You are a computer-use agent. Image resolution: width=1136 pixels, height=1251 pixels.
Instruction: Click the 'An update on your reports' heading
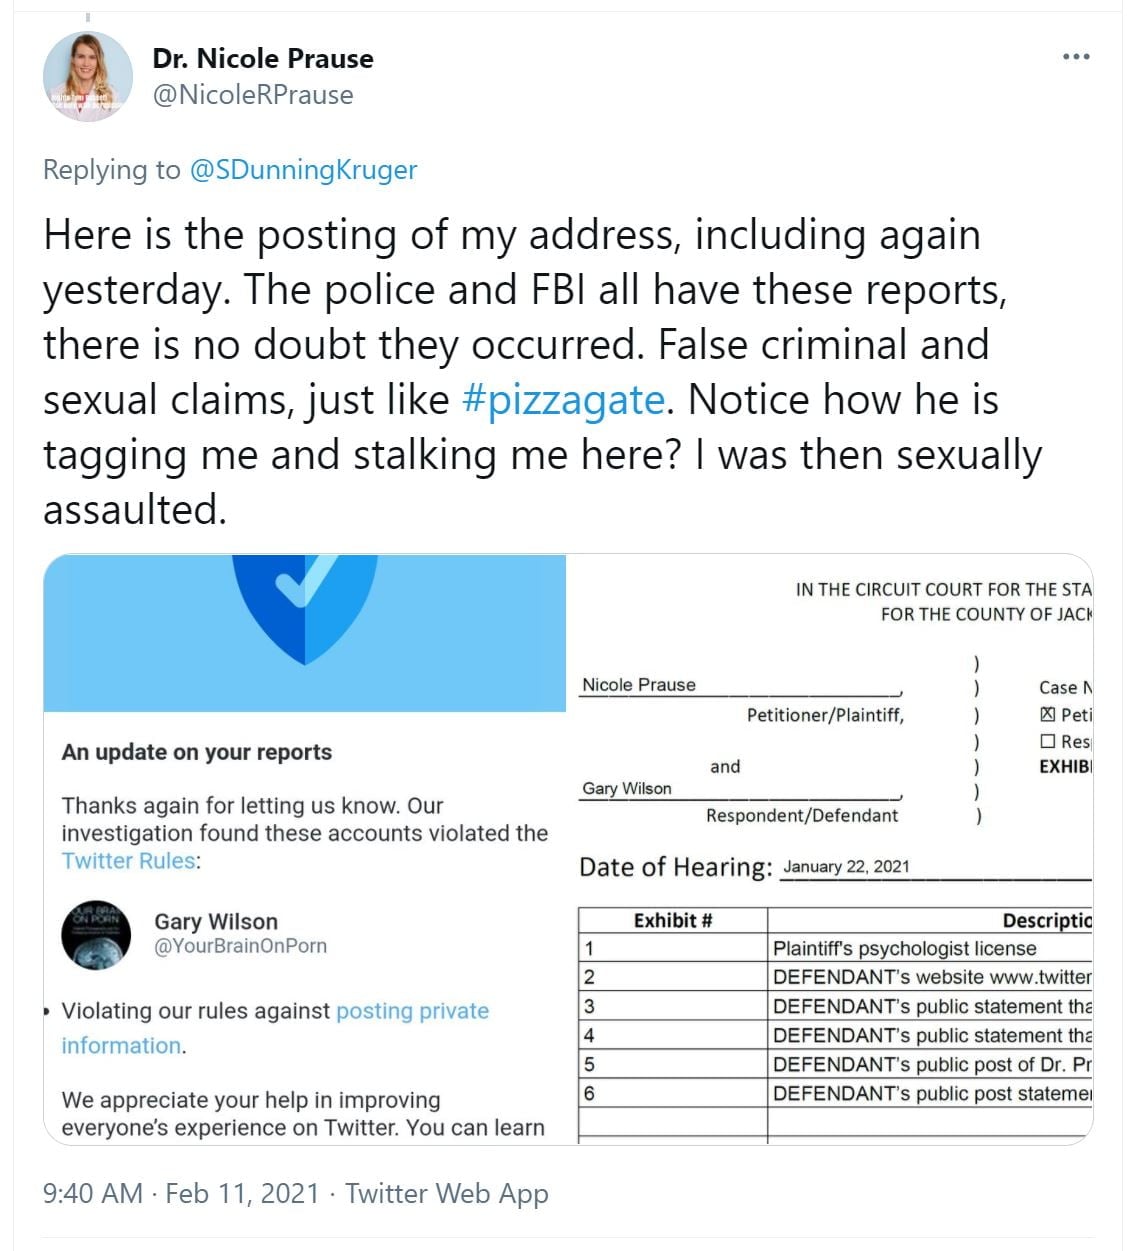pos(197,752)
